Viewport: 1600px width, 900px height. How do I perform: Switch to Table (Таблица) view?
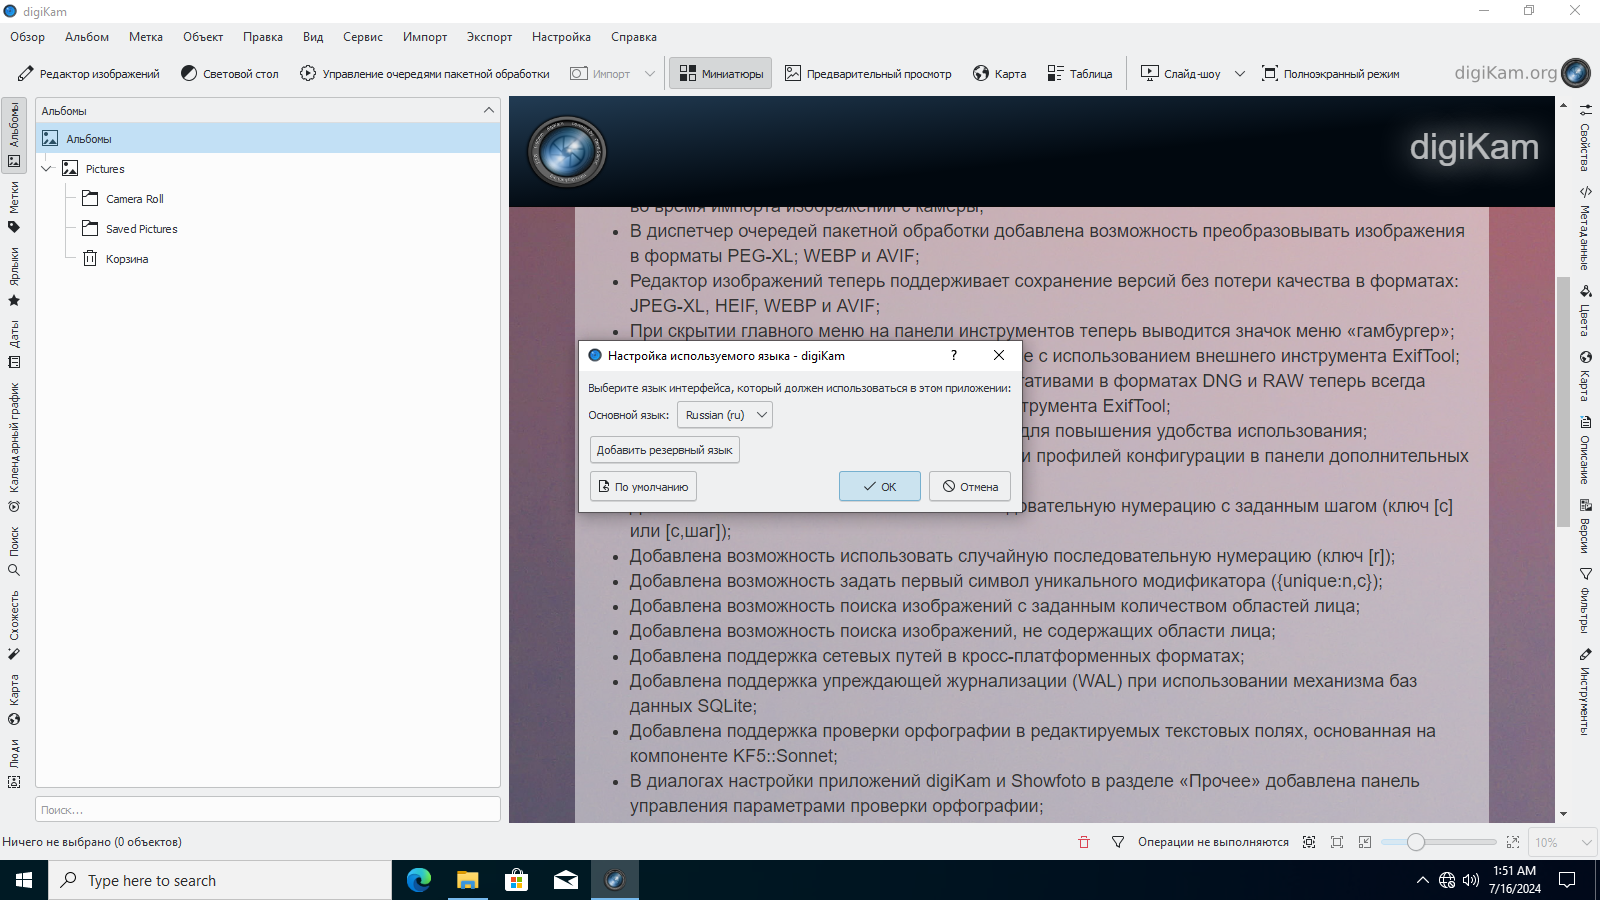point(1080,74)
